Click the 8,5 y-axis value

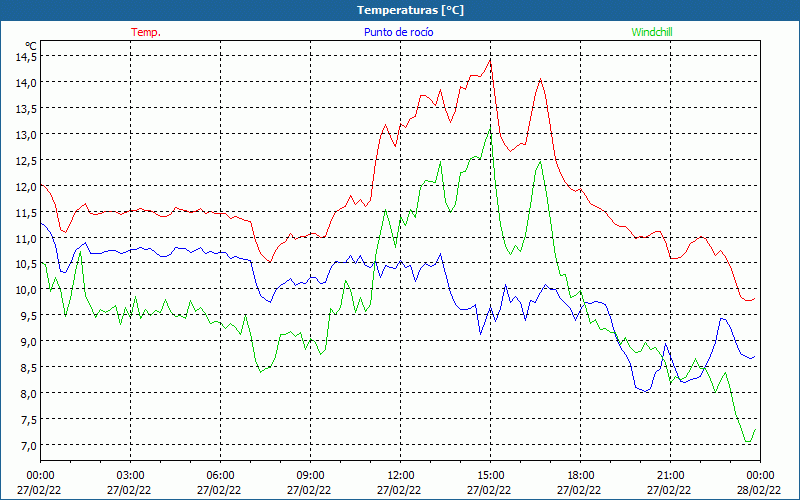(x=29, y=367)
